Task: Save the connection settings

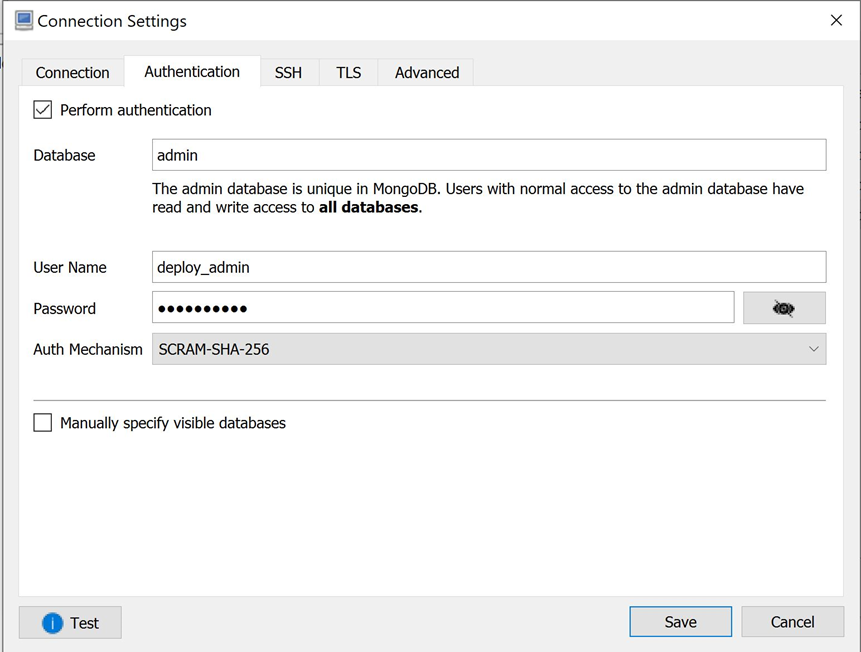Action: click(680, 622)
